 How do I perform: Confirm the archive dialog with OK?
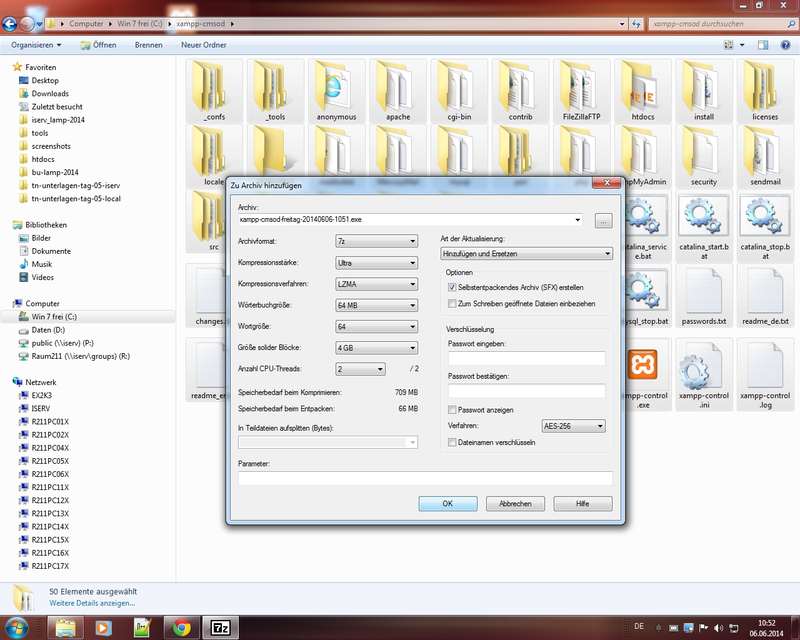pyautogui.click(x=447, y=504)
